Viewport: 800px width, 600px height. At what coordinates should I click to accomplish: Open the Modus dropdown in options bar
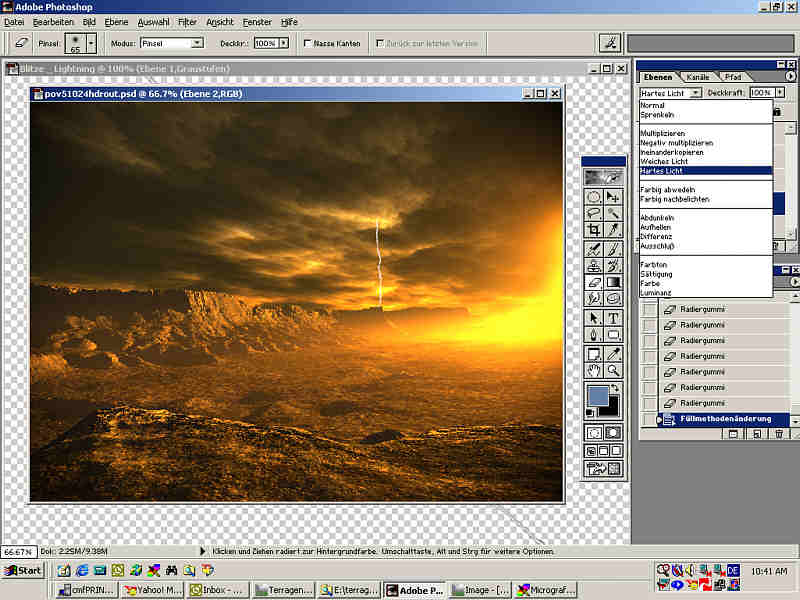coord(196,43)
